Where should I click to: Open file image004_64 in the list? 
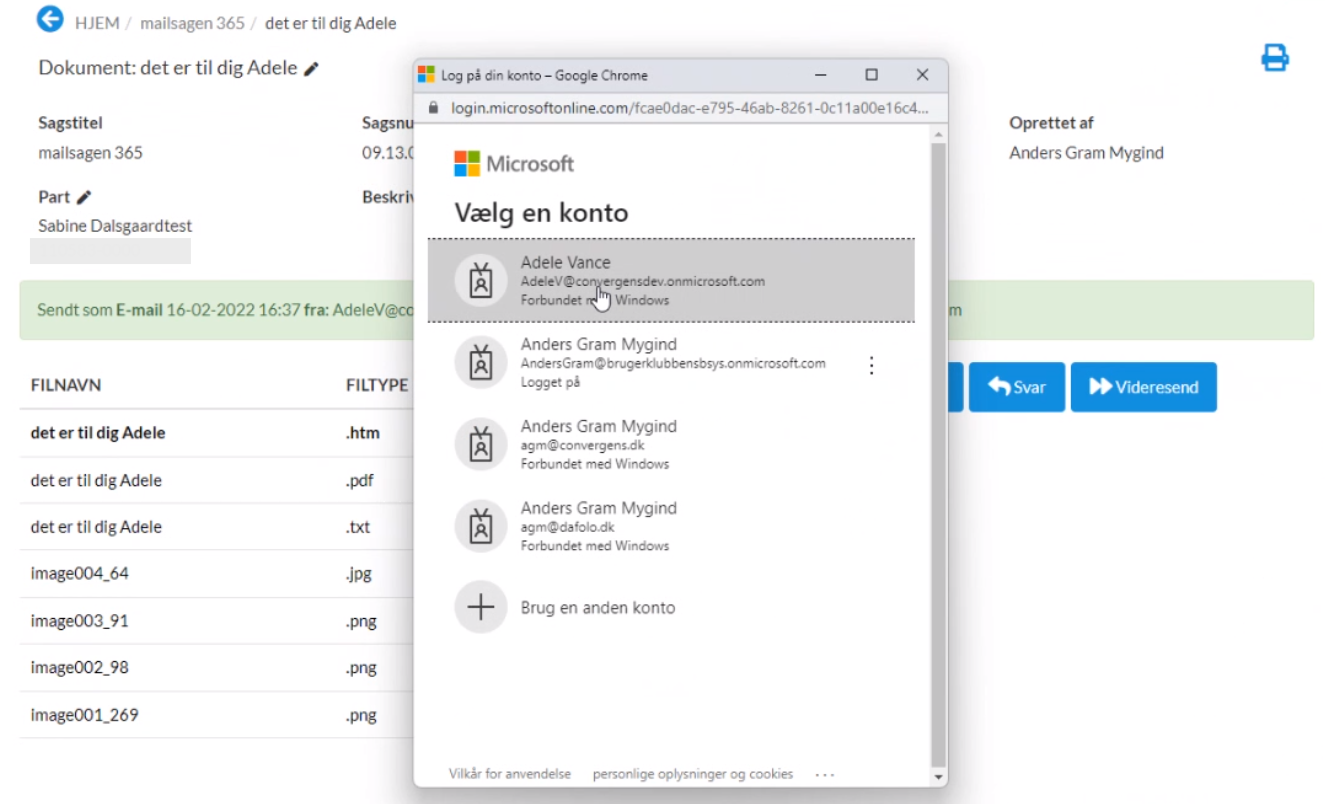(x=80, y=574)
